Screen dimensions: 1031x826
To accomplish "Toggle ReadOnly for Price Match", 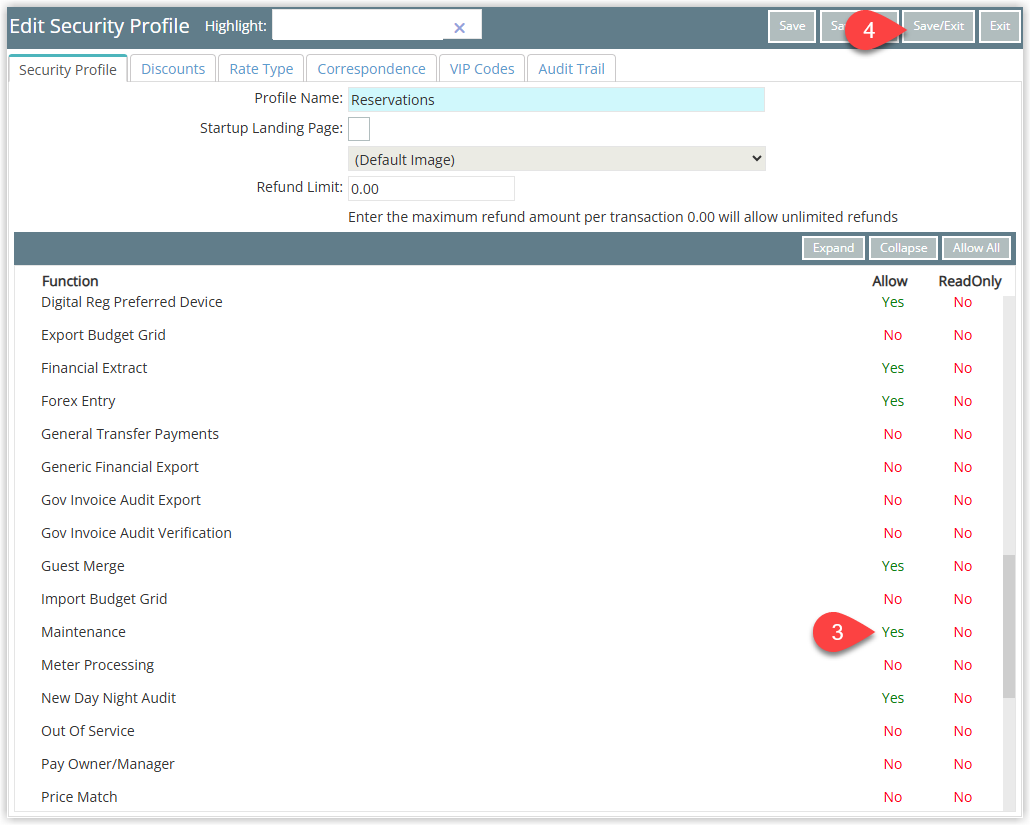I will (963, 797).
